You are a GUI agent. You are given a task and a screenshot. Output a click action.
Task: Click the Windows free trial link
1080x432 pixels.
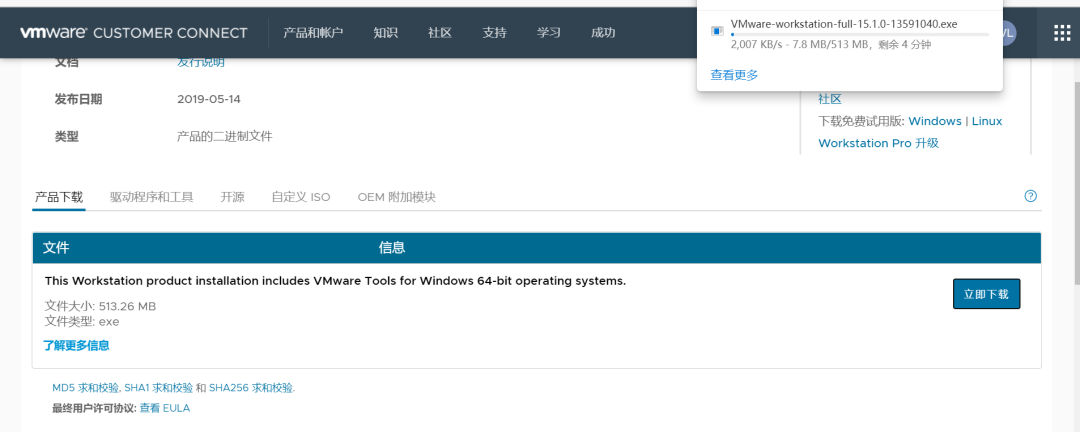(935, 121)
